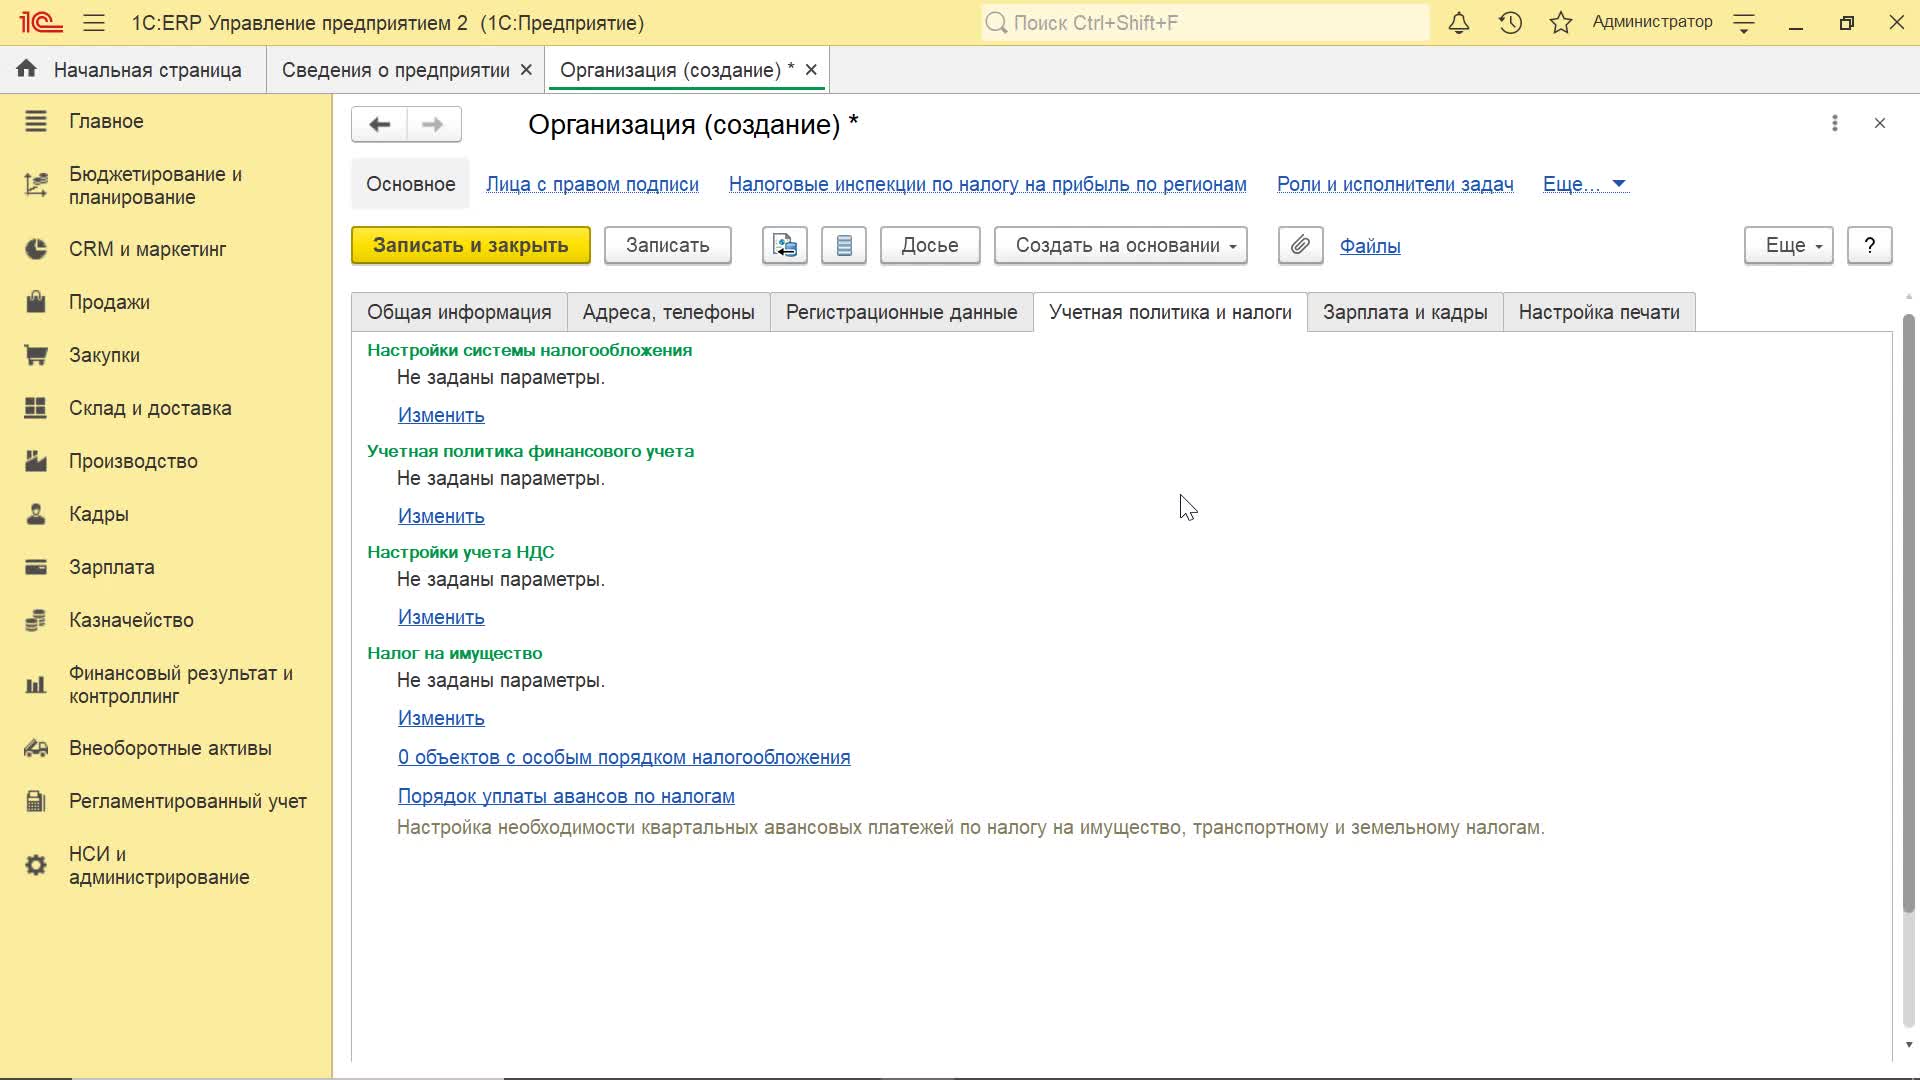
Task: Select Основное navigation item
Action: [410, 184]
